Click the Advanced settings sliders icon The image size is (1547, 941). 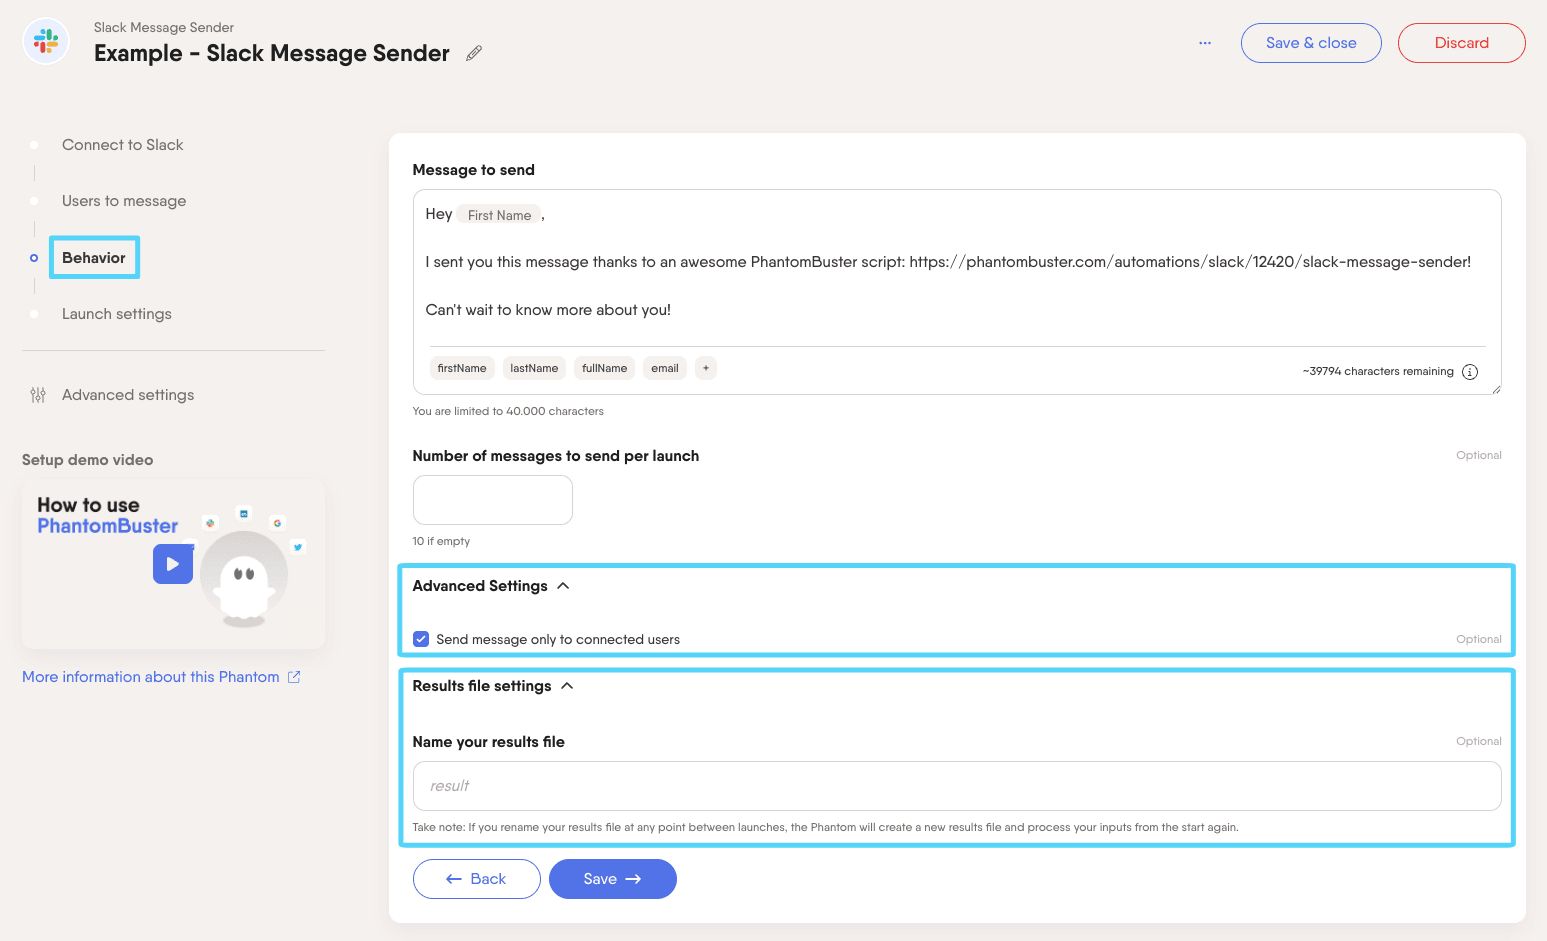38,395
